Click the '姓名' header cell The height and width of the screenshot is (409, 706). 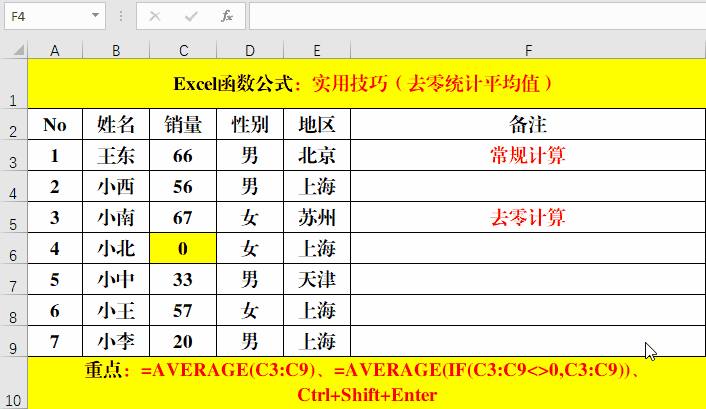tap(116, 124)
